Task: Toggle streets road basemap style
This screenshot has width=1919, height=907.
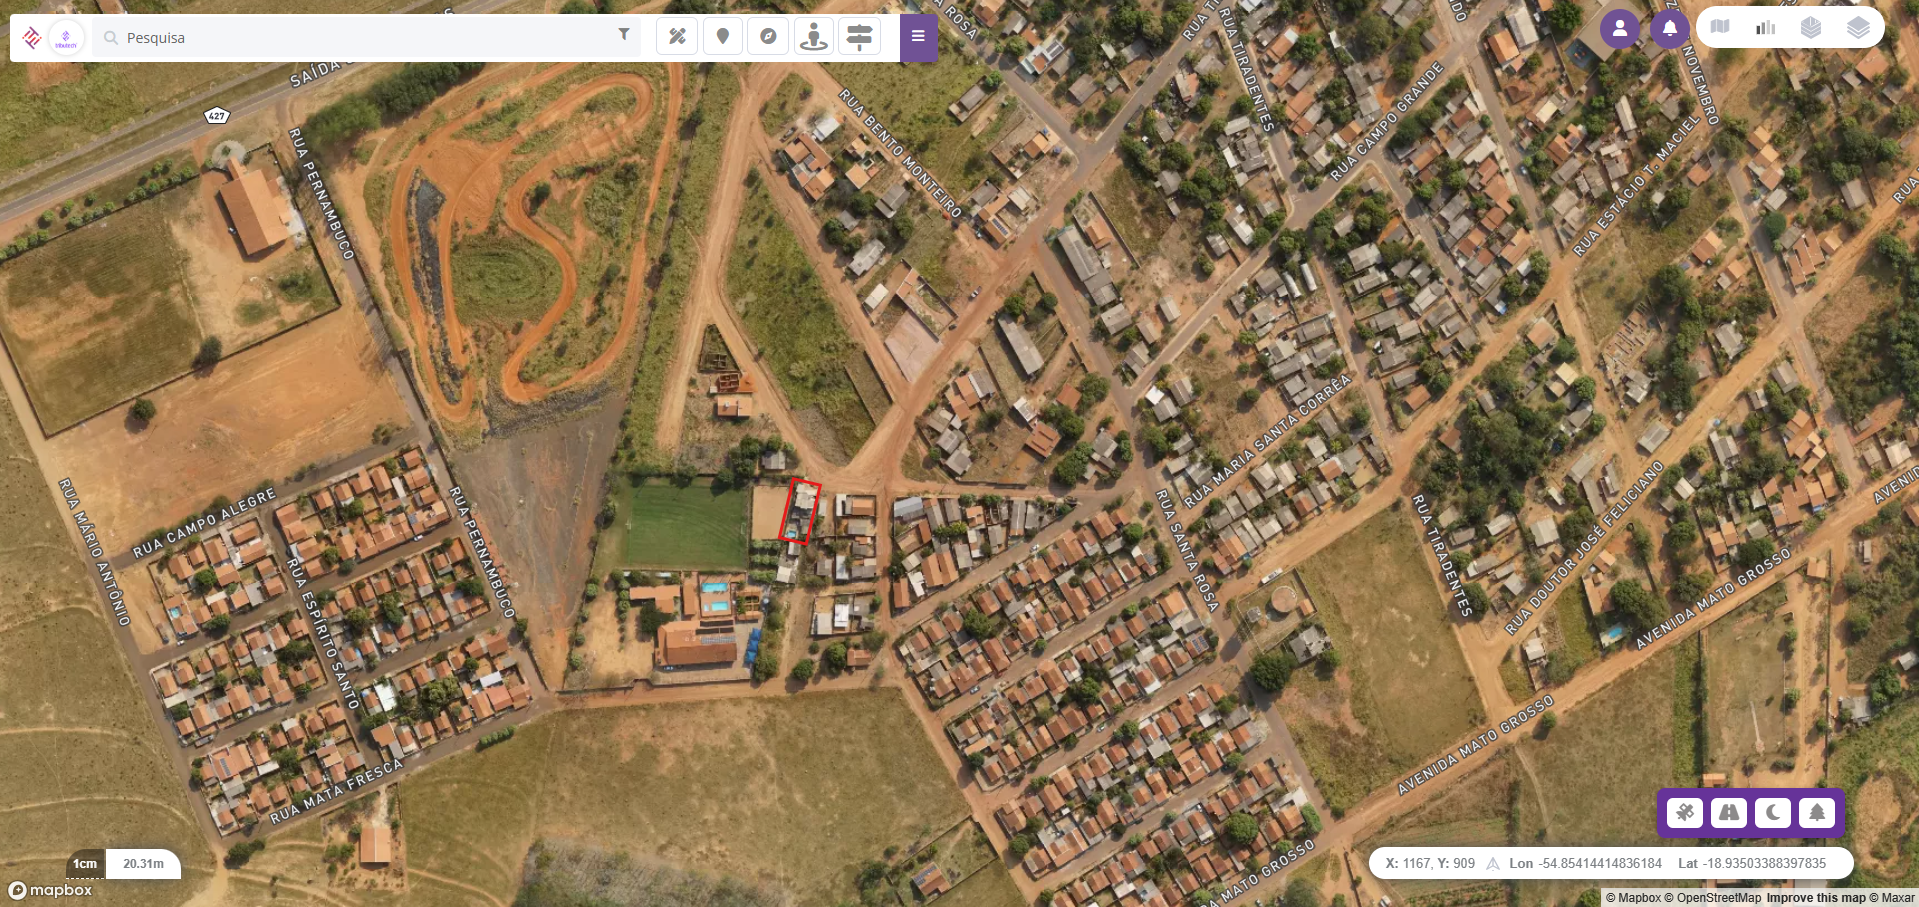Action: [1729, 812]
